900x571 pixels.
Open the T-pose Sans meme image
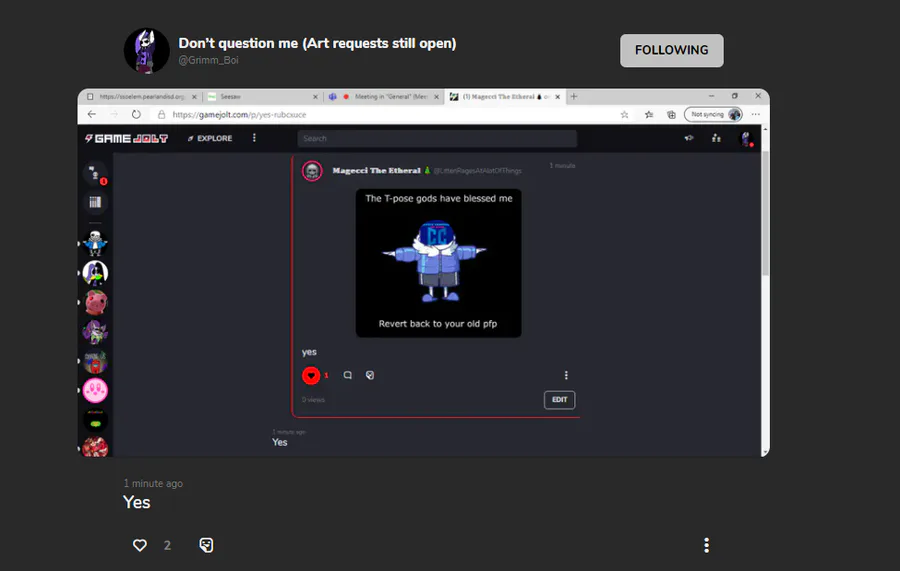point(439,263)
